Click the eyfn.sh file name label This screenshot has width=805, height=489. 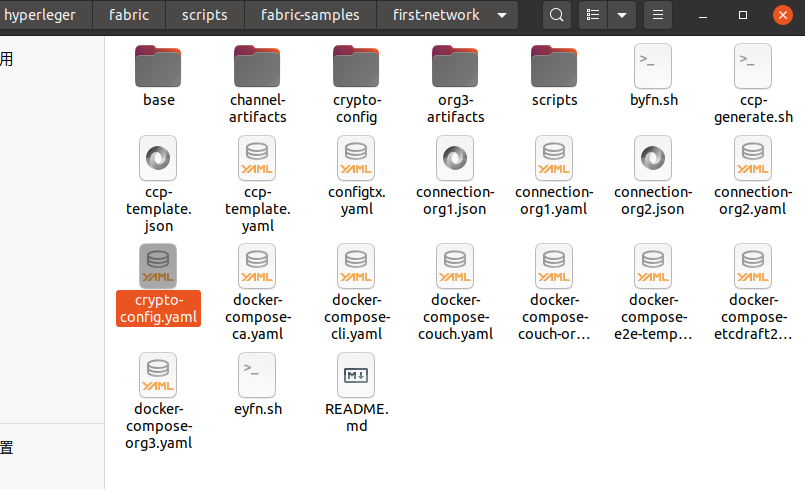click(x=258, y=409)
